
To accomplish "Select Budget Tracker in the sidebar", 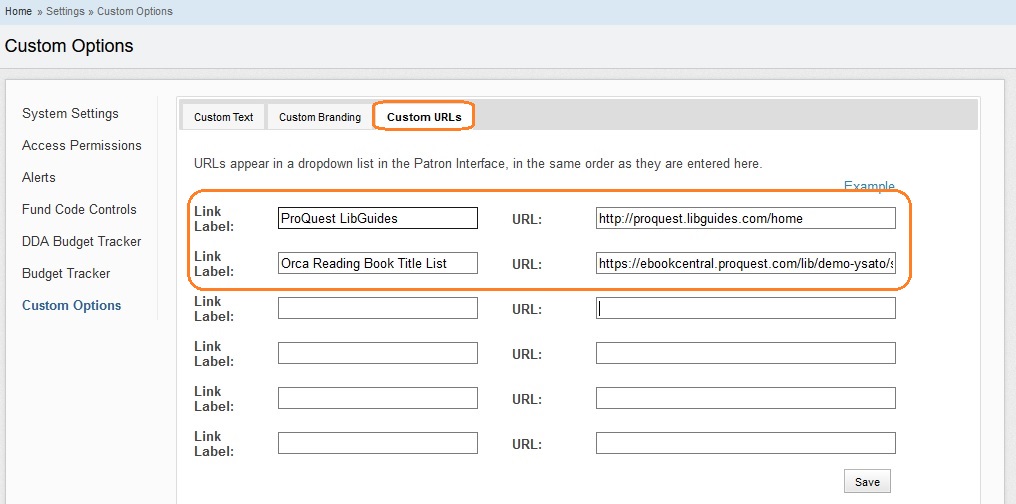I will pos(66,274).
